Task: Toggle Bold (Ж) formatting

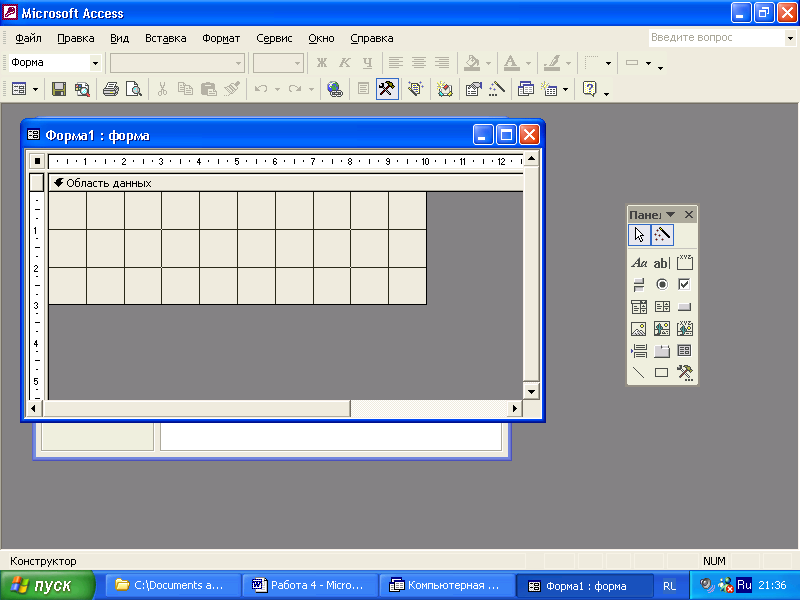Action: [321, 63]
